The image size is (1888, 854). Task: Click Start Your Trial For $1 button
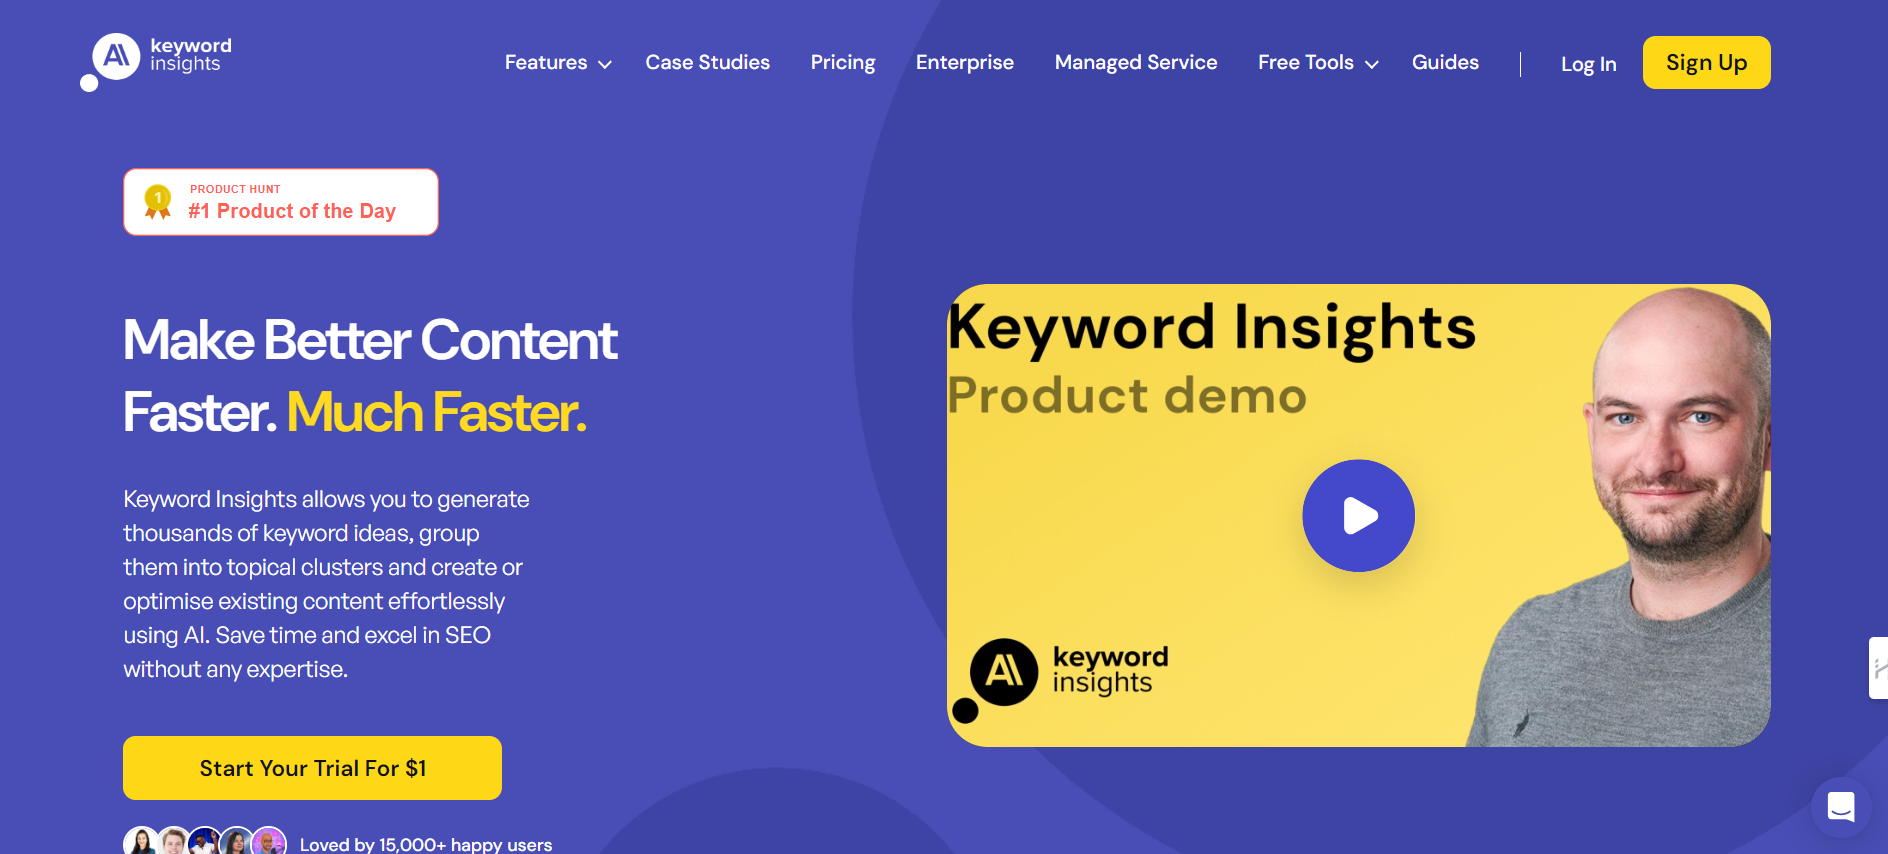312,768
